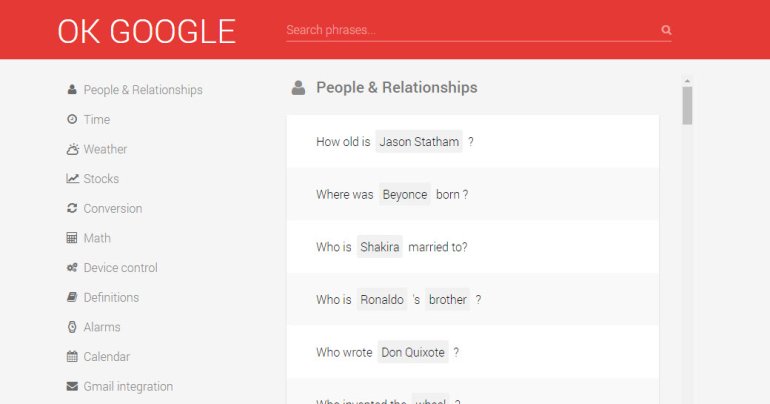Click the brother variable chip

click(447, 299)
